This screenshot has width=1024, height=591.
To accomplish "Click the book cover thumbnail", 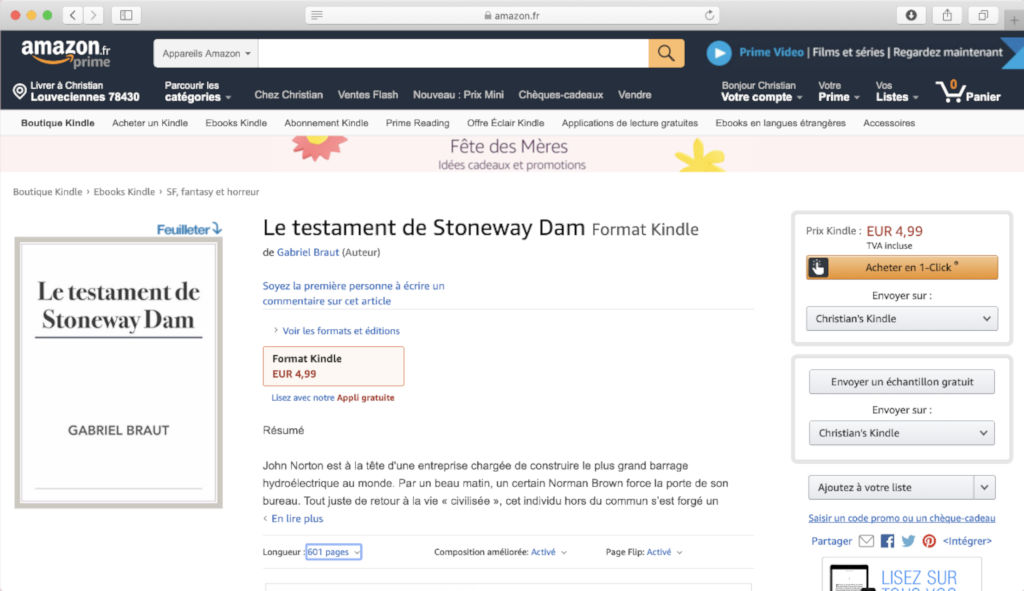I will [x=118, y=372].
